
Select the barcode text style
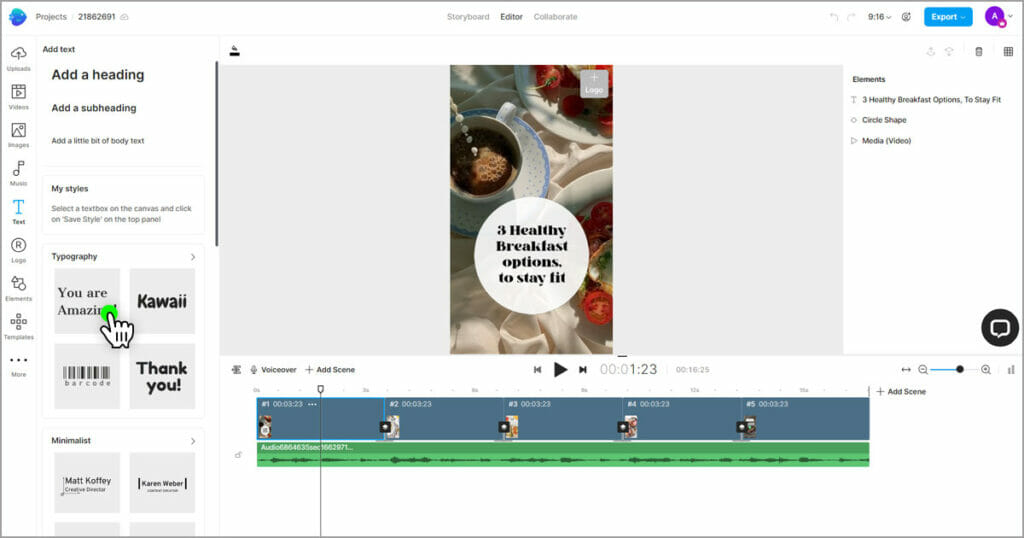point(87,376)
